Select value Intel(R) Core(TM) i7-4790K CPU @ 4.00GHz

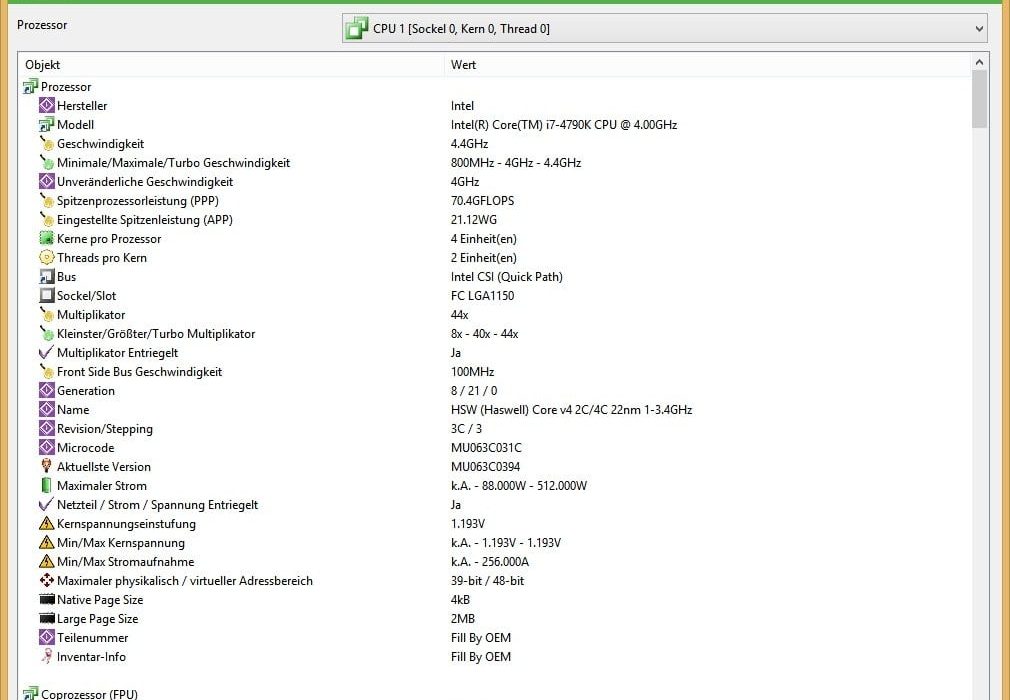pos(564,124)
